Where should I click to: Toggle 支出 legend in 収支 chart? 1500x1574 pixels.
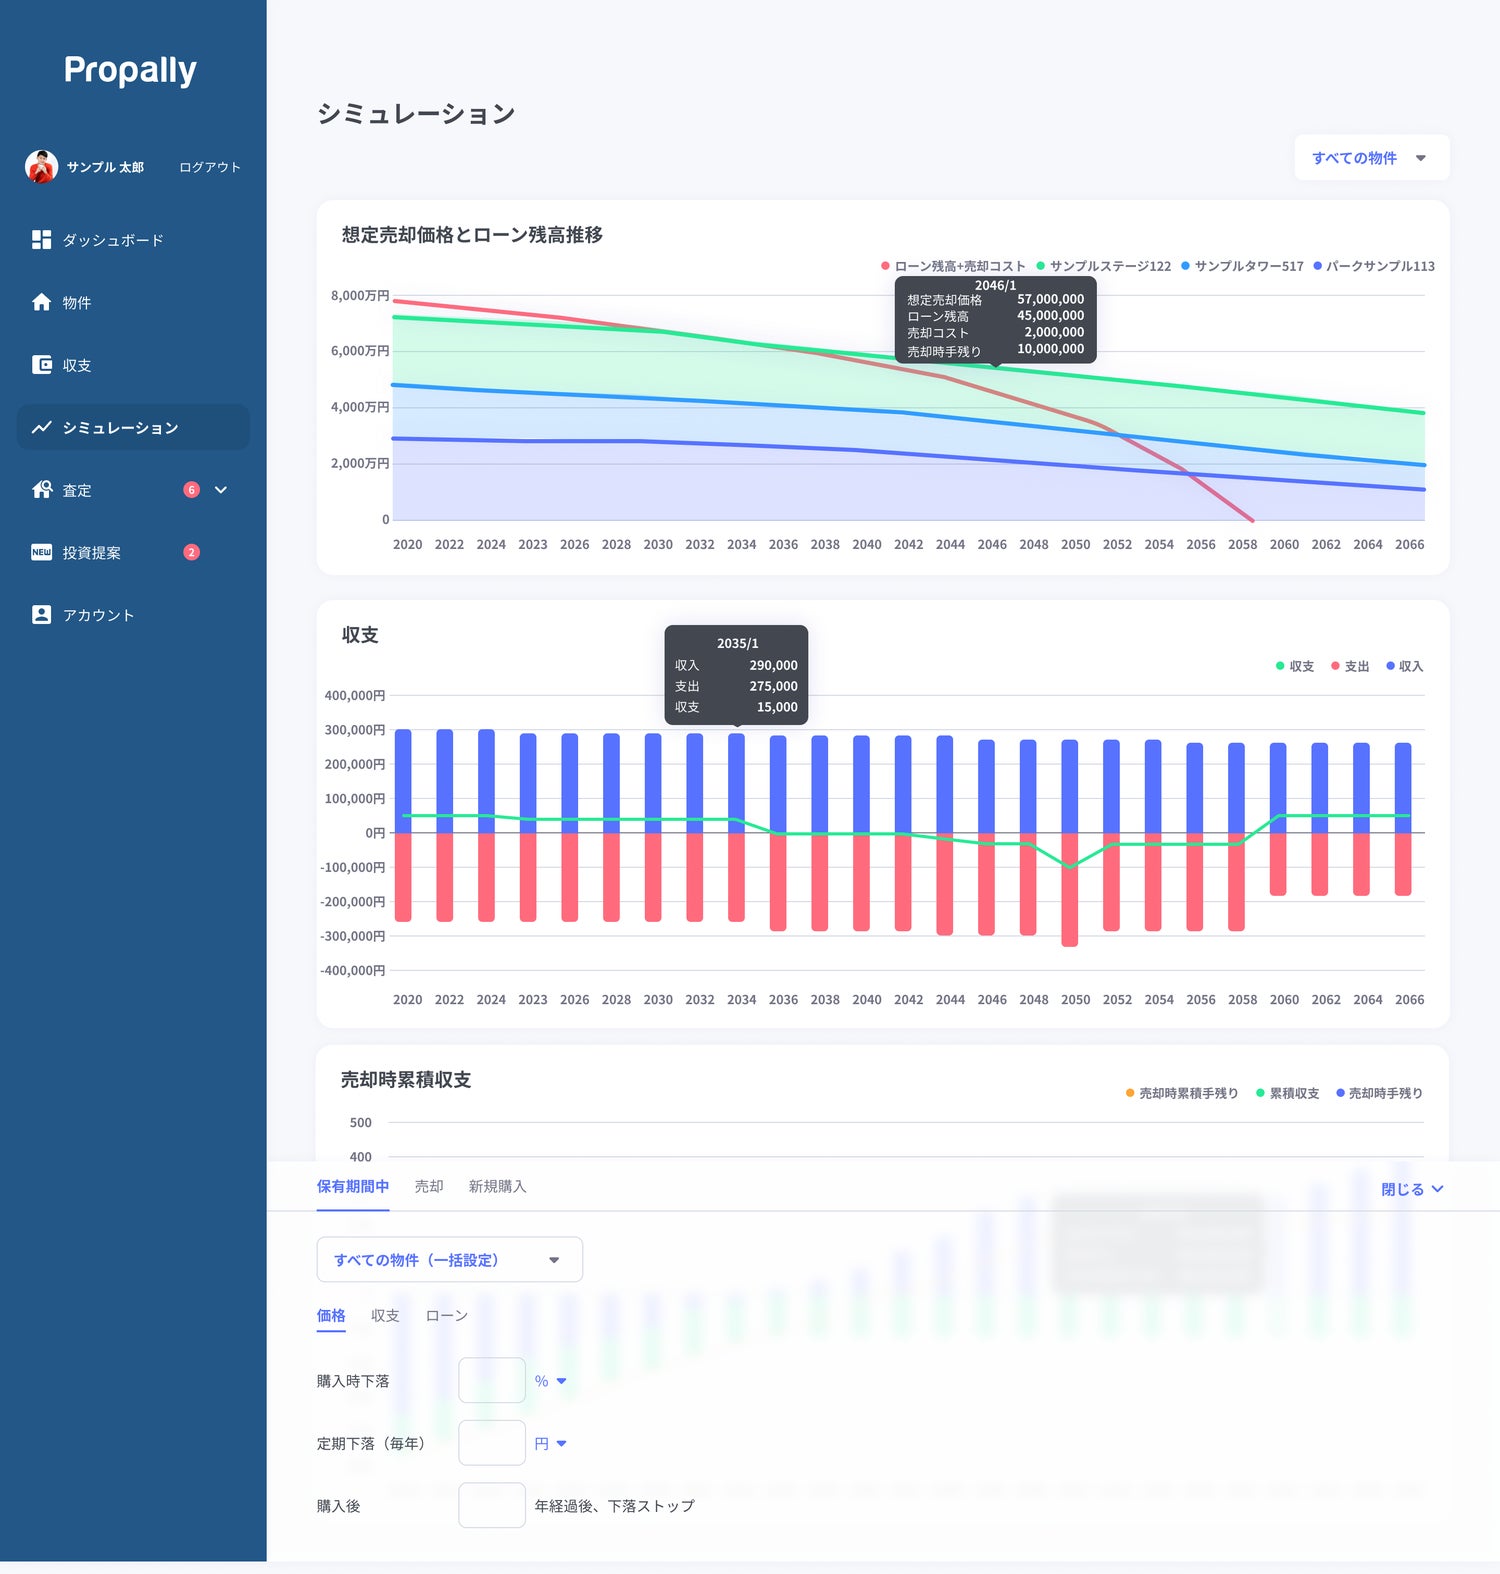pyautogui.click(x=1349, y=666)
